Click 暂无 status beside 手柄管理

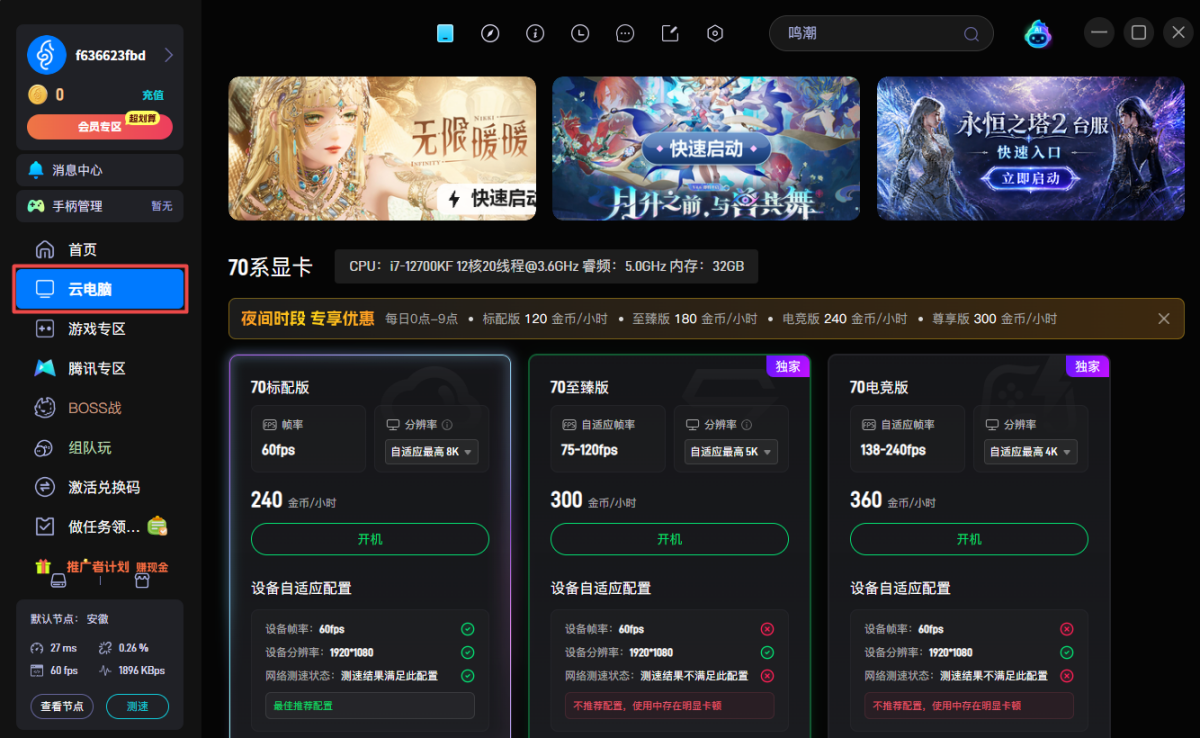click(x=162, y=206)
